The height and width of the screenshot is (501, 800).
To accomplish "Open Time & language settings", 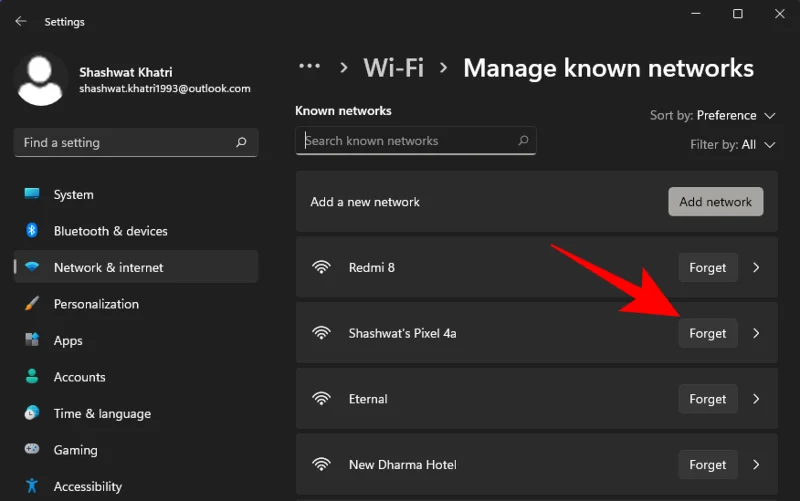I will coord(136,413).
